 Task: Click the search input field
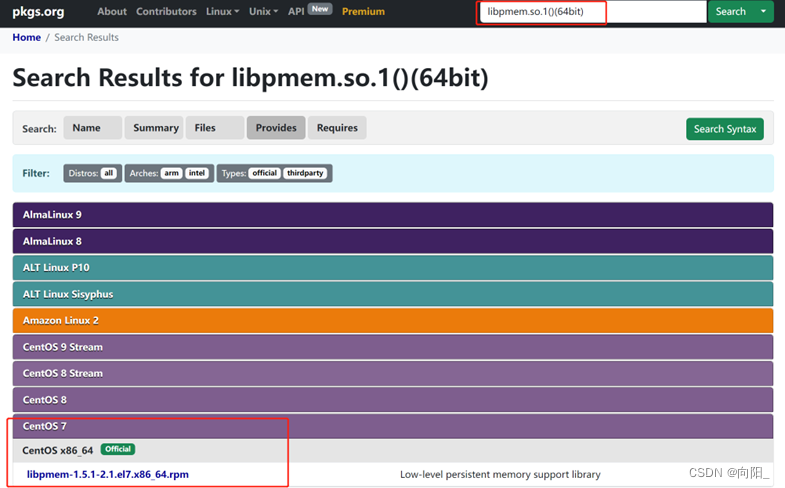tap(593, 12)
